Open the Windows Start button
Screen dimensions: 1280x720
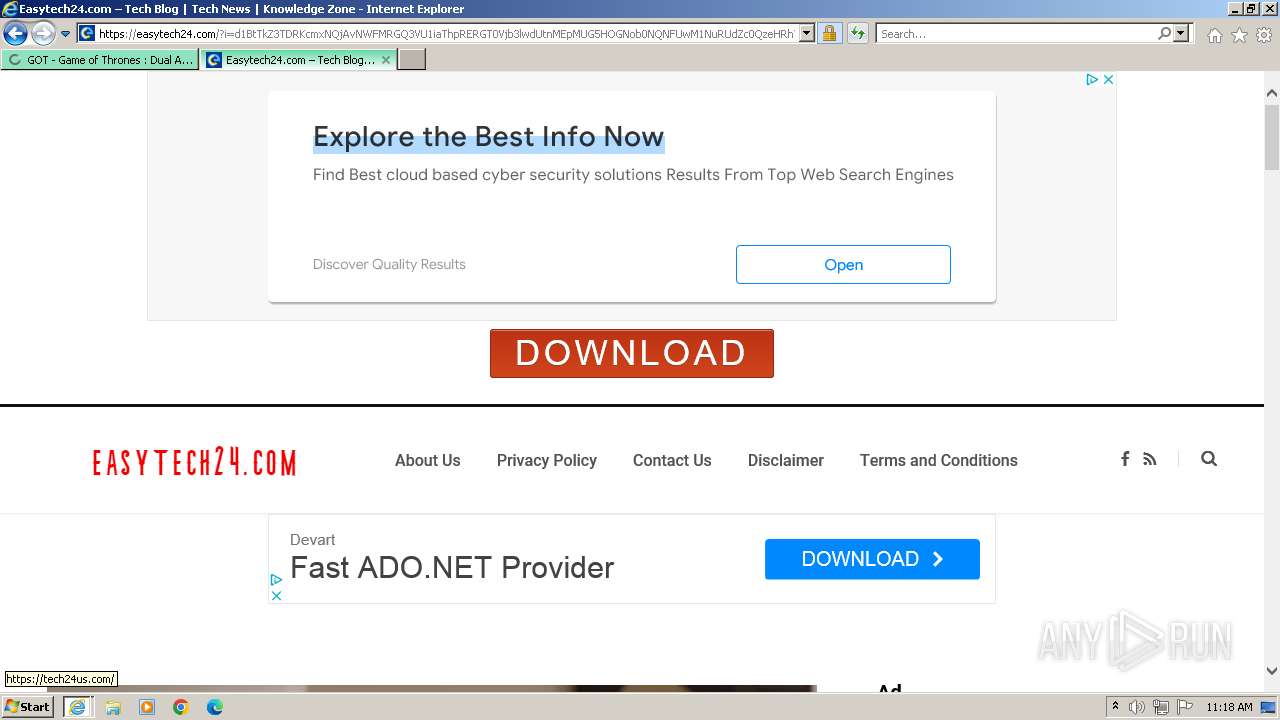(x=28, y=707)
